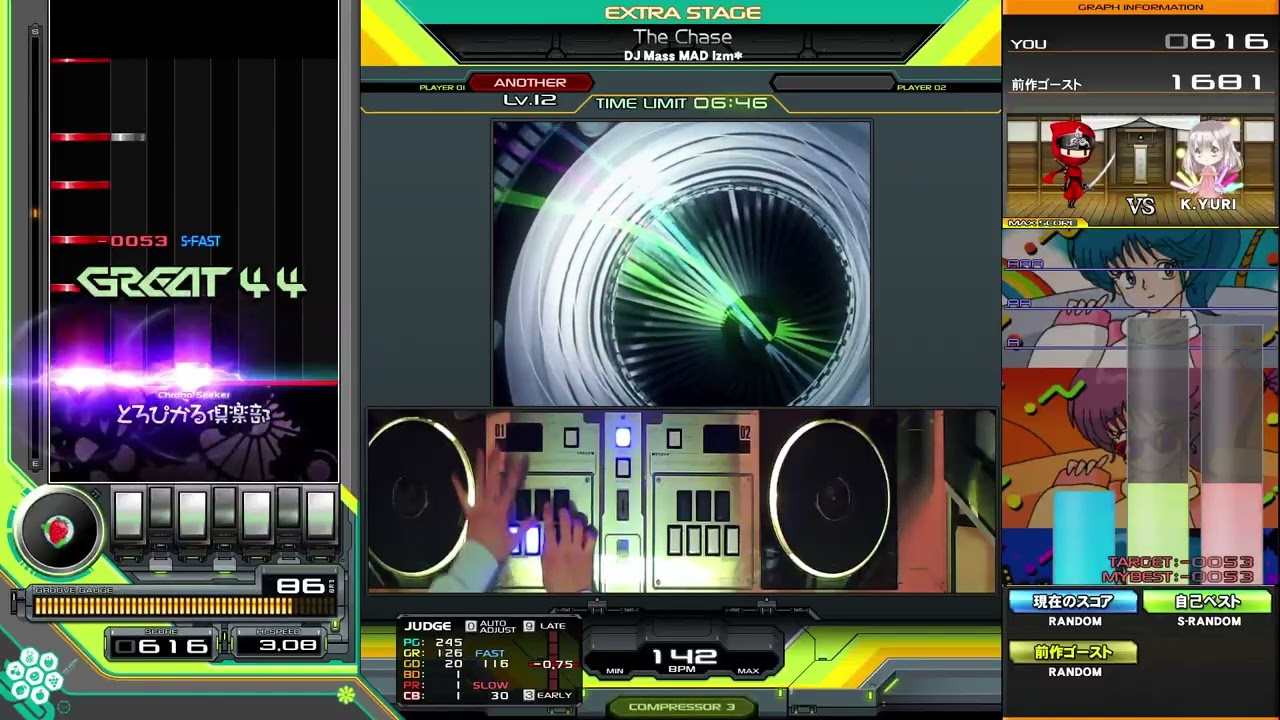Click the Lv.12 level label
Viewport: 1280px width, 720px height.
click(530, 100)
